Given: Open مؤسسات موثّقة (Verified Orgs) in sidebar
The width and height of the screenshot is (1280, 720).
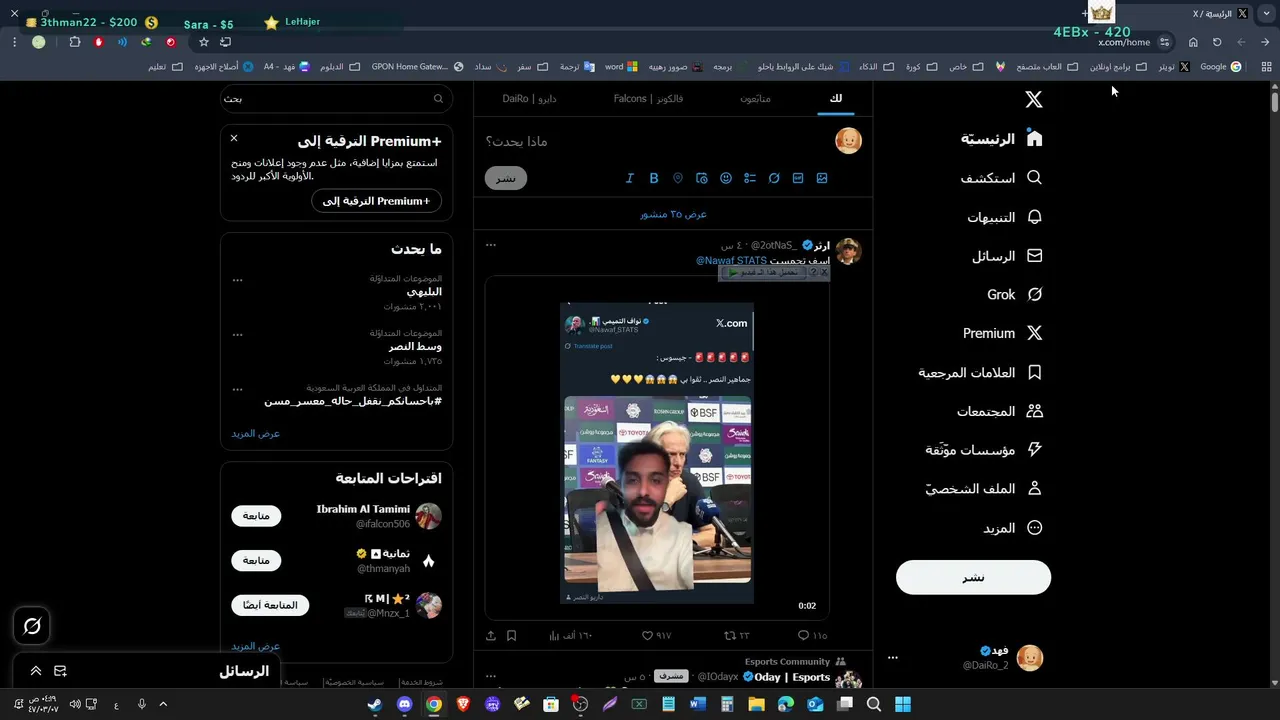Looking at the screenshot, I should 984,450.
